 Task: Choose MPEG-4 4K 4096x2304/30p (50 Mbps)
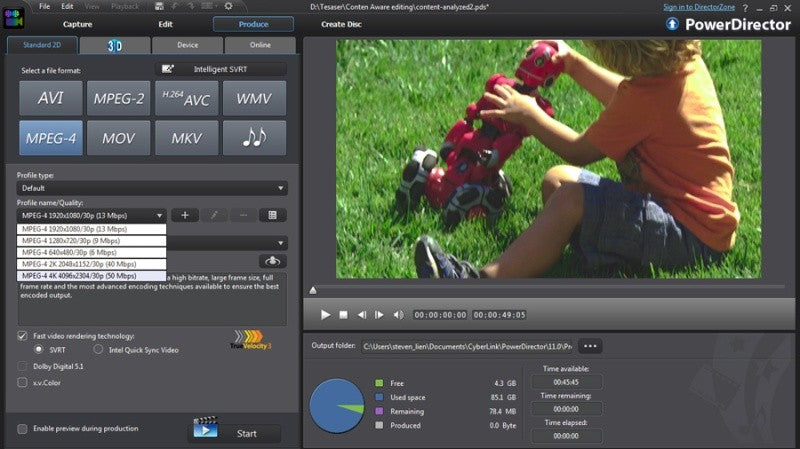pos(91,276)
